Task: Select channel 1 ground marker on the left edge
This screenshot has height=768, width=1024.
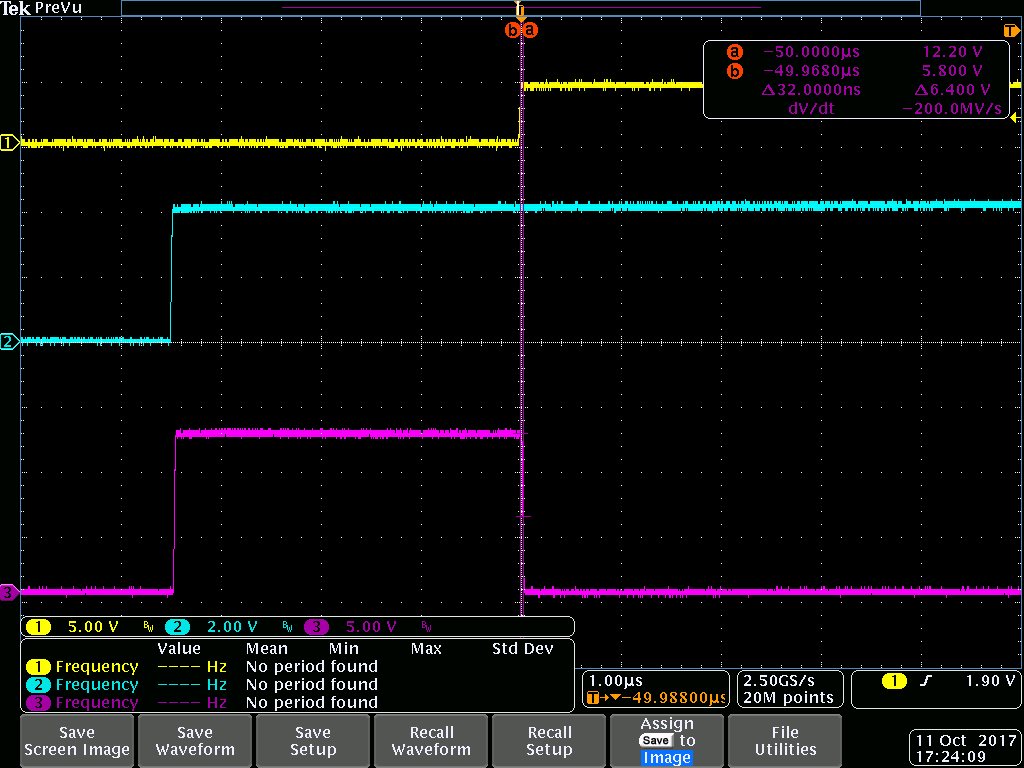Action: [9, 142]
